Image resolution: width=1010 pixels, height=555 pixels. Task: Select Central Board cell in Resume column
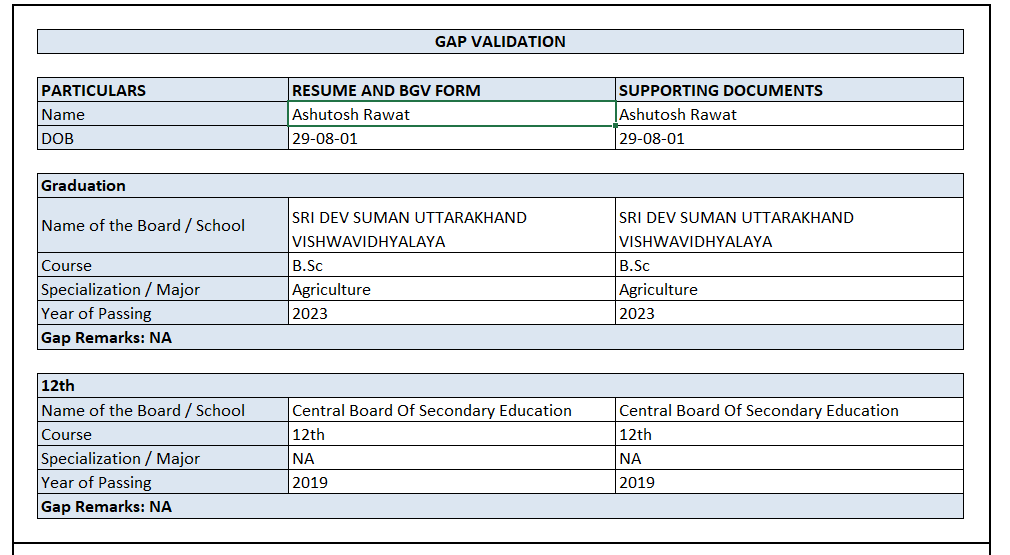(x=451, y=411)
